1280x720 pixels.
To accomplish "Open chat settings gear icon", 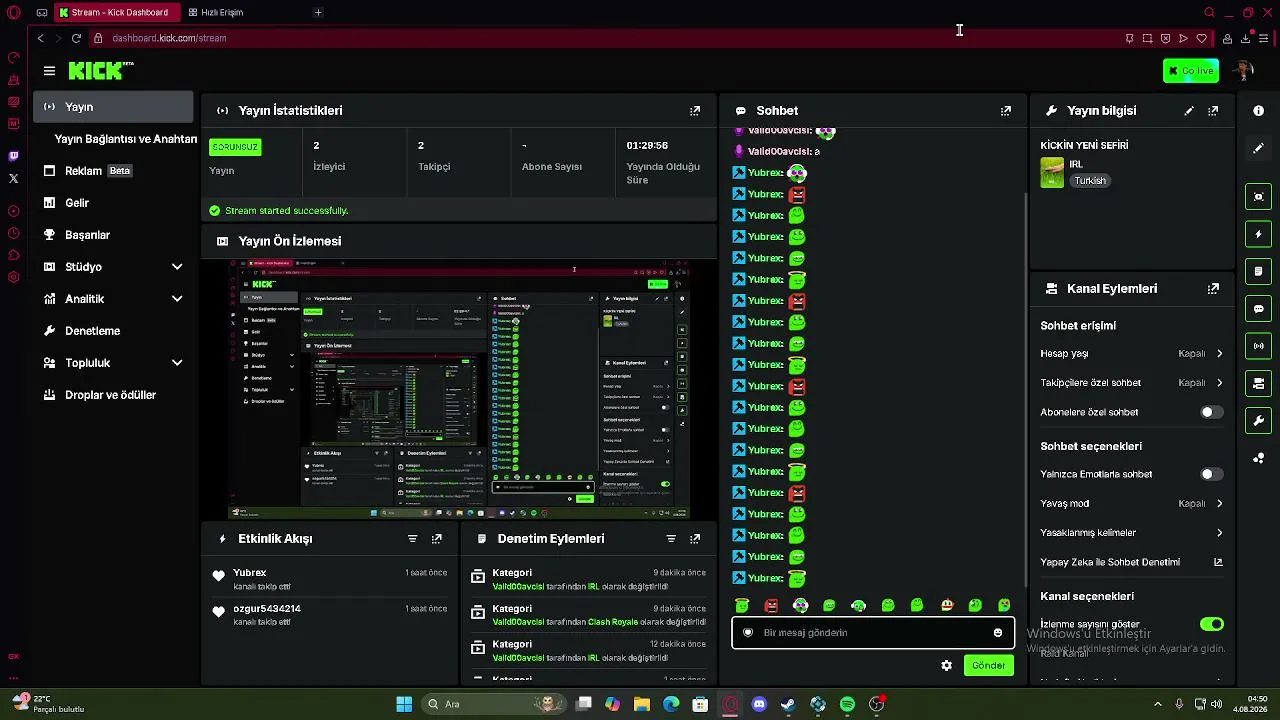I will point(946,666).
